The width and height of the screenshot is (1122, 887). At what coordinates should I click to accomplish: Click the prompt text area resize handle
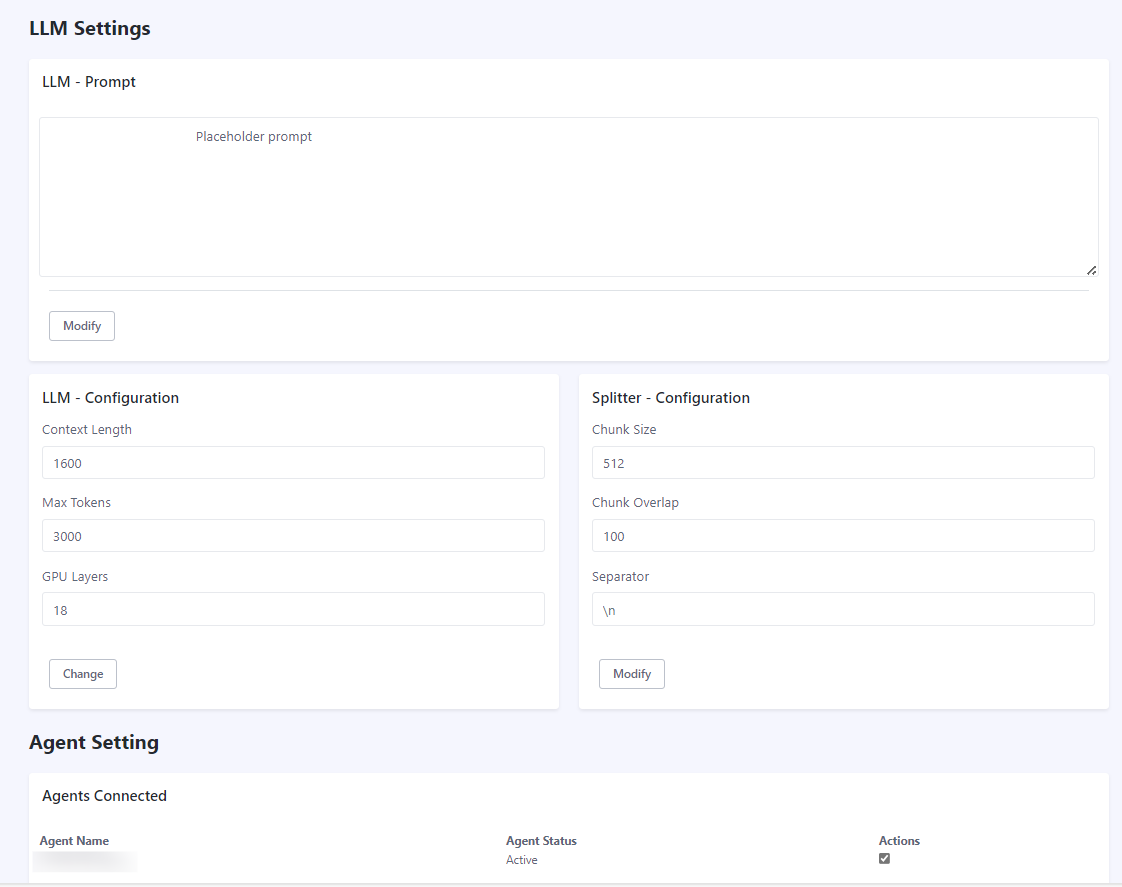1091,270
